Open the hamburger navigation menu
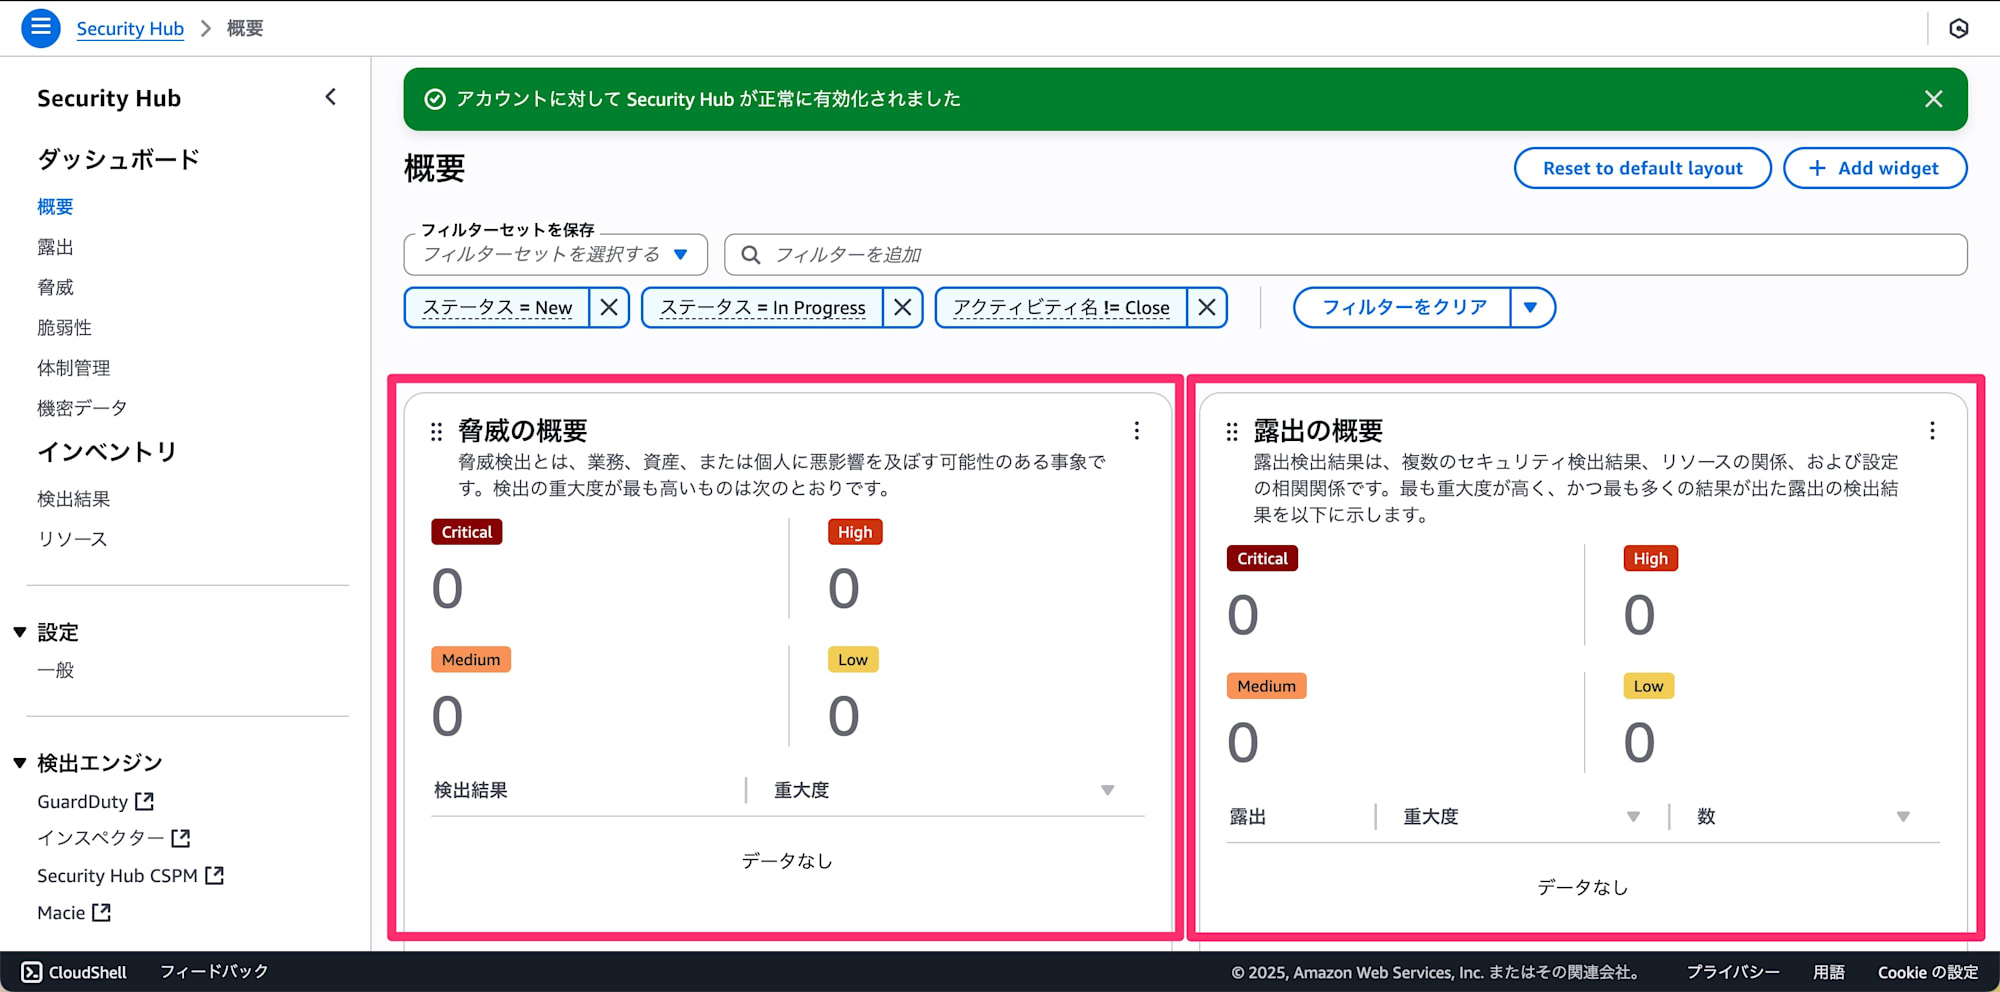The width and height of the screenshot is (2000, 992). [x=41, y=28]
